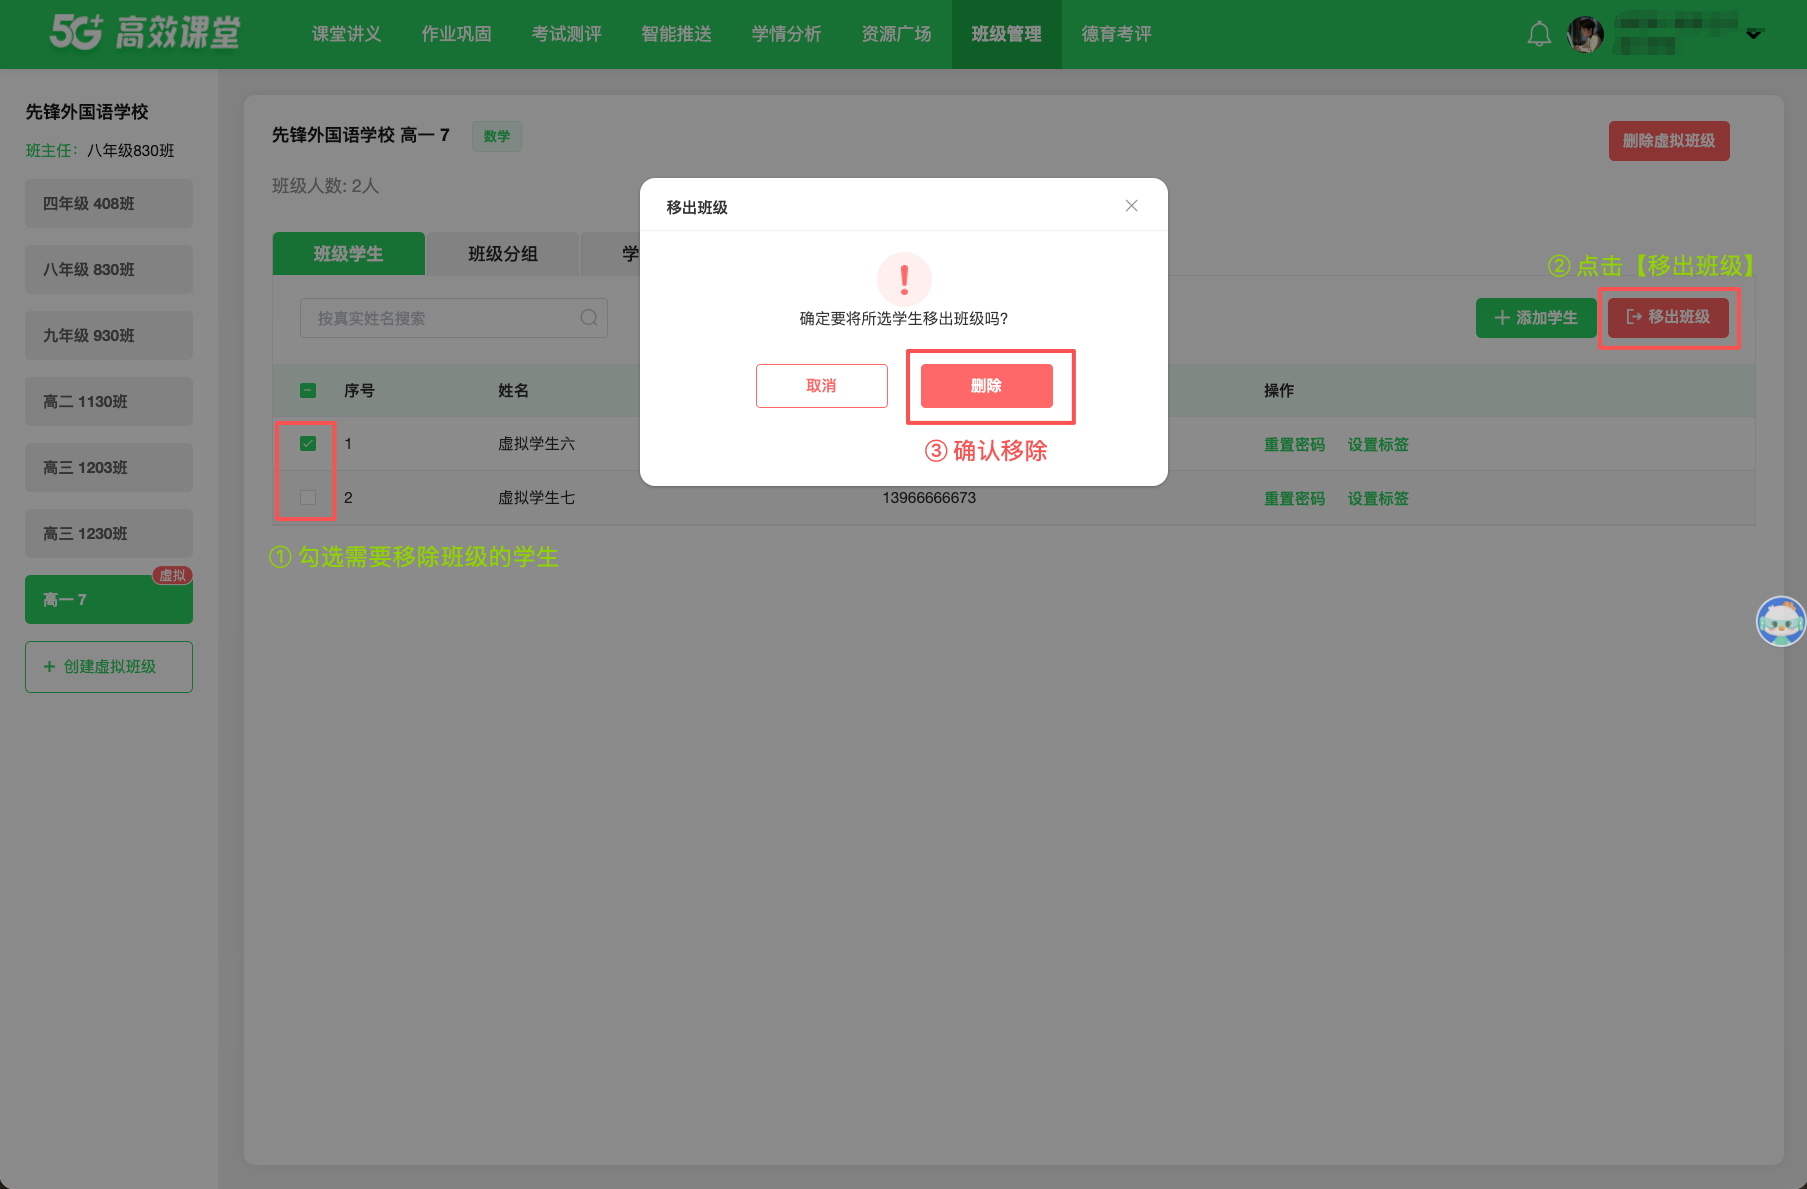
Task: Open the notification bell
Action: coord(1539,34)
